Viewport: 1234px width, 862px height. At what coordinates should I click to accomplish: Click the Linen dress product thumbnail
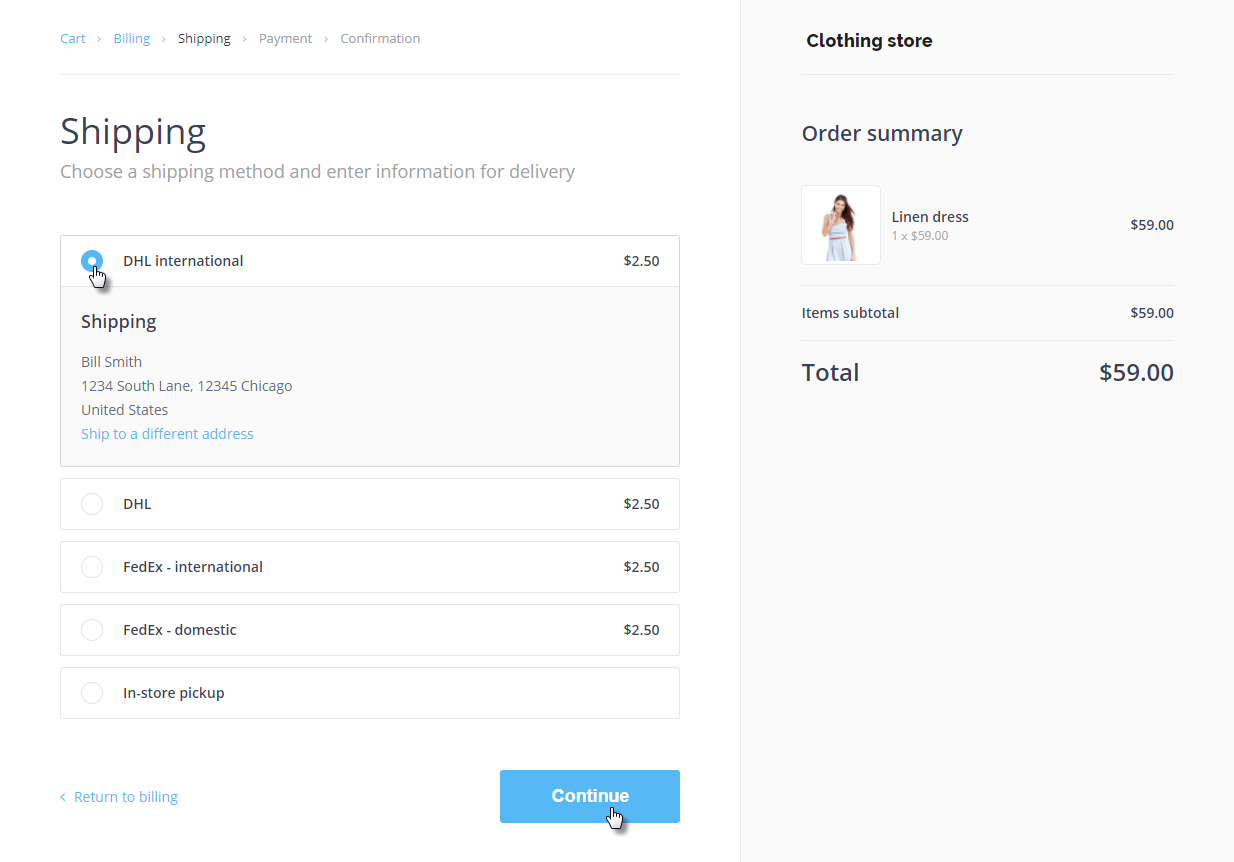[840, 225]
